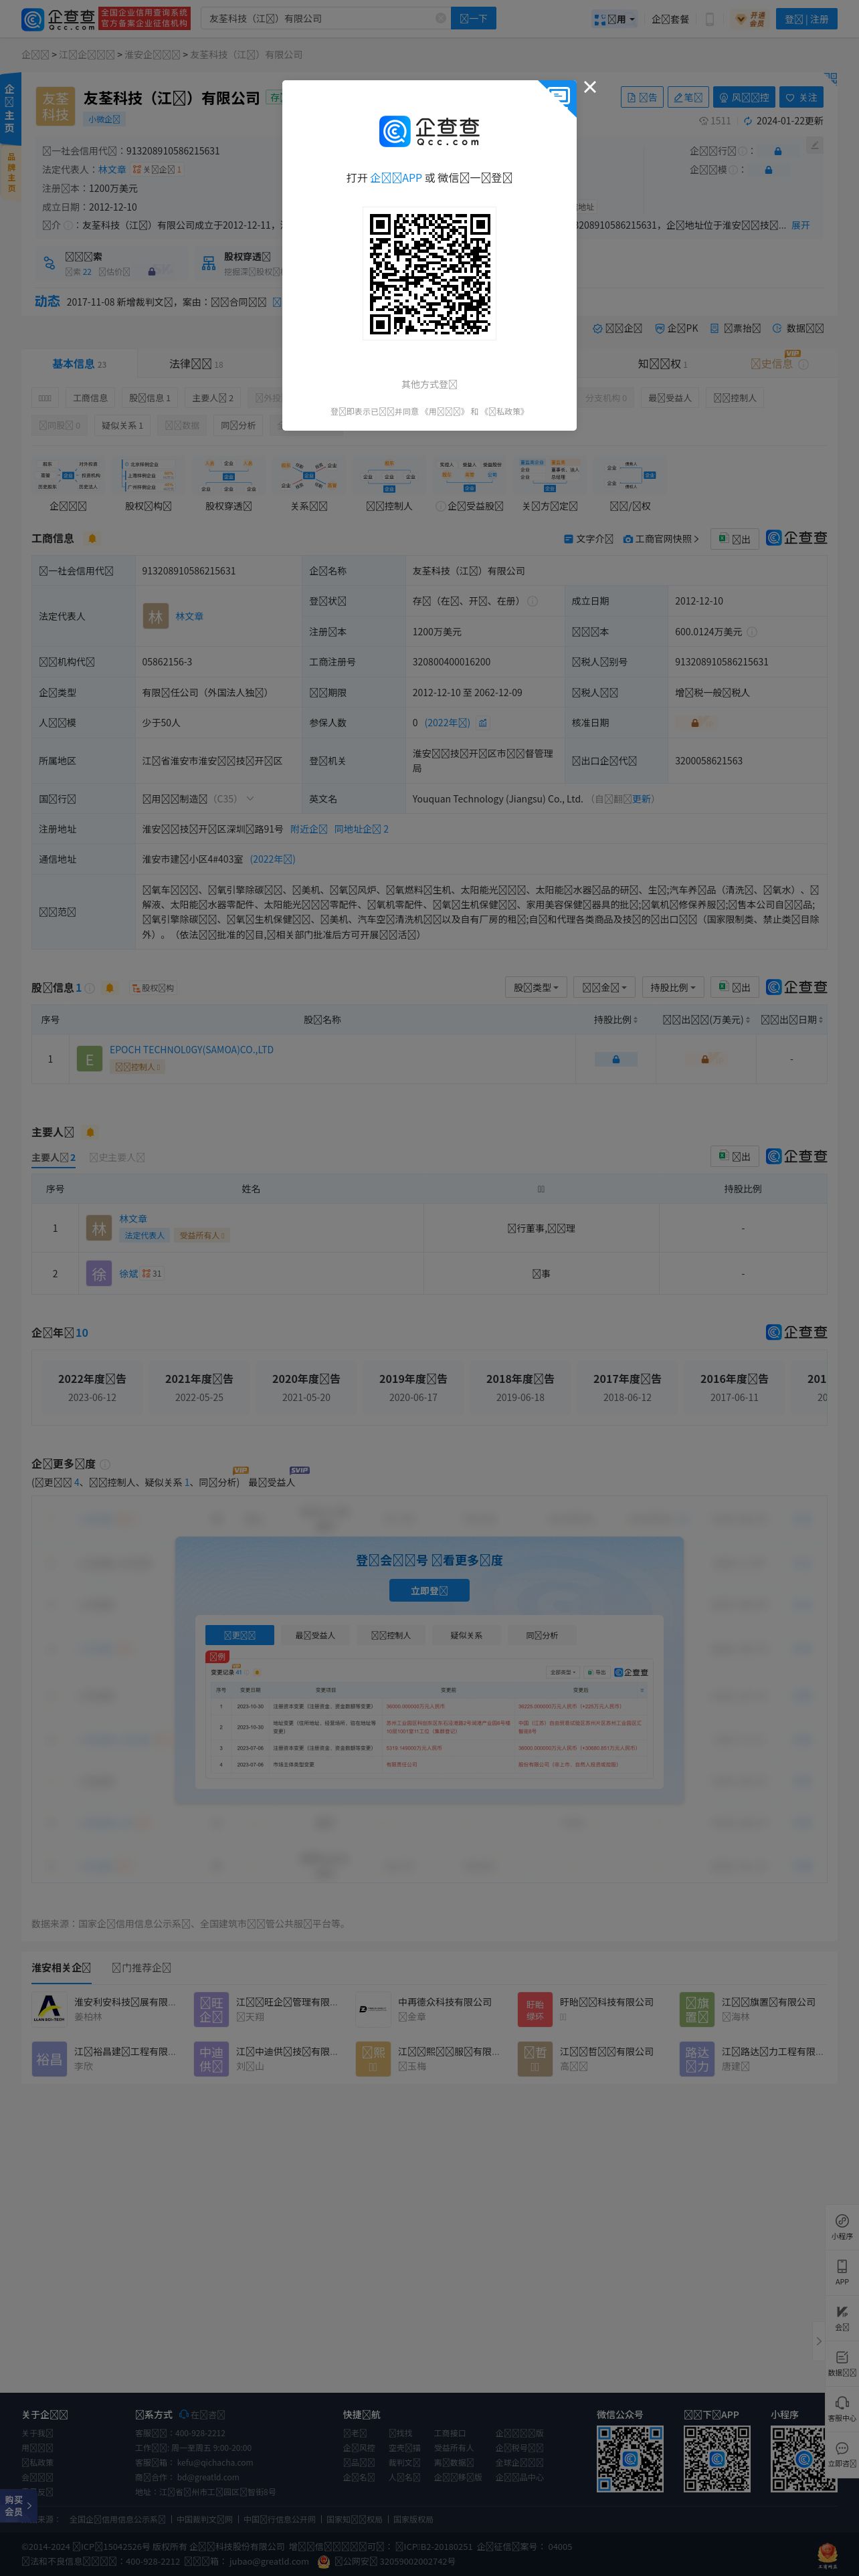The image size is (859, 2576).
Task: Click blue lock icon in 持股比例 cell
Action: 615,1059
